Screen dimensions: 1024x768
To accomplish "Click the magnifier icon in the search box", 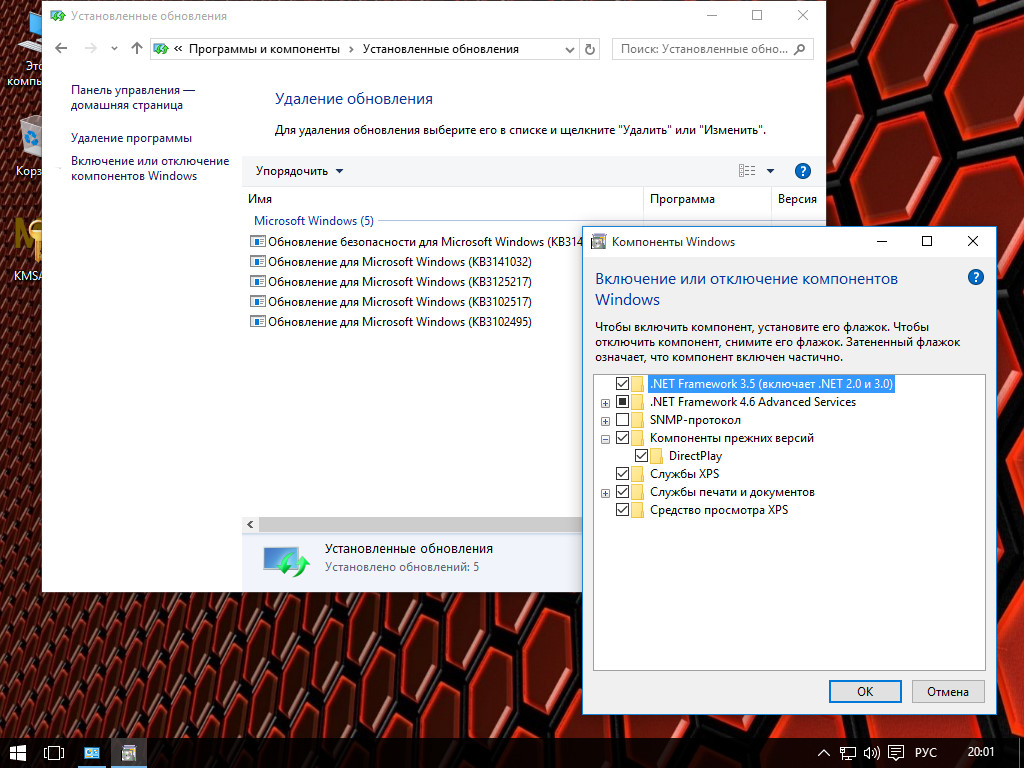I will point(799,49).
